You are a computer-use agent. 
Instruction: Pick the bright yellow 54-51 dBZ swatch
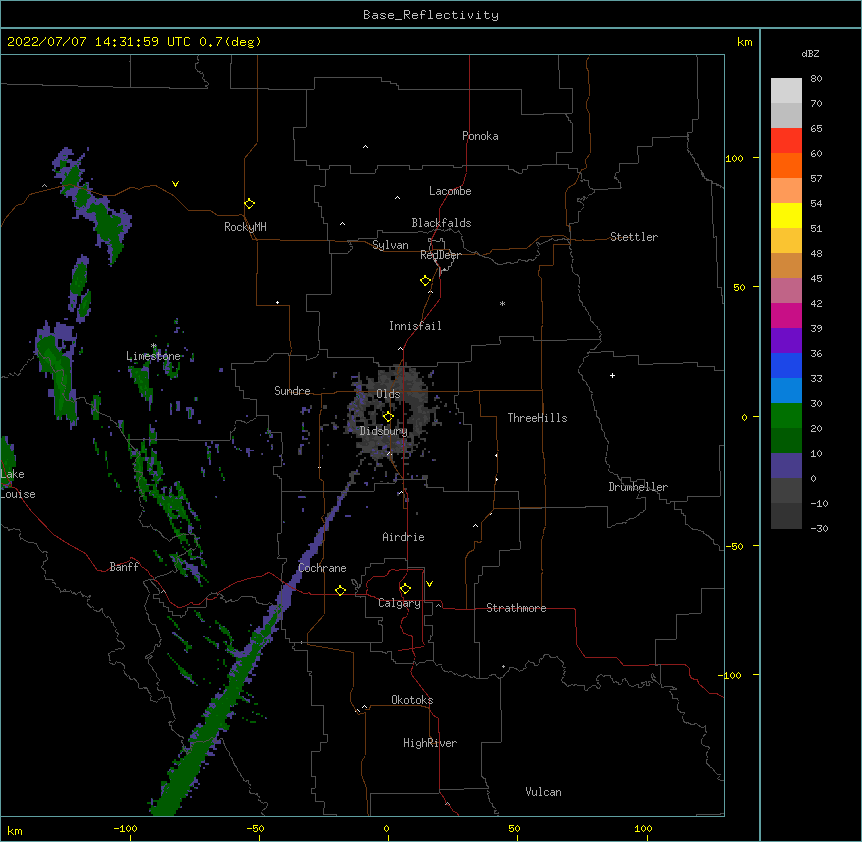(x=786, y=215)
